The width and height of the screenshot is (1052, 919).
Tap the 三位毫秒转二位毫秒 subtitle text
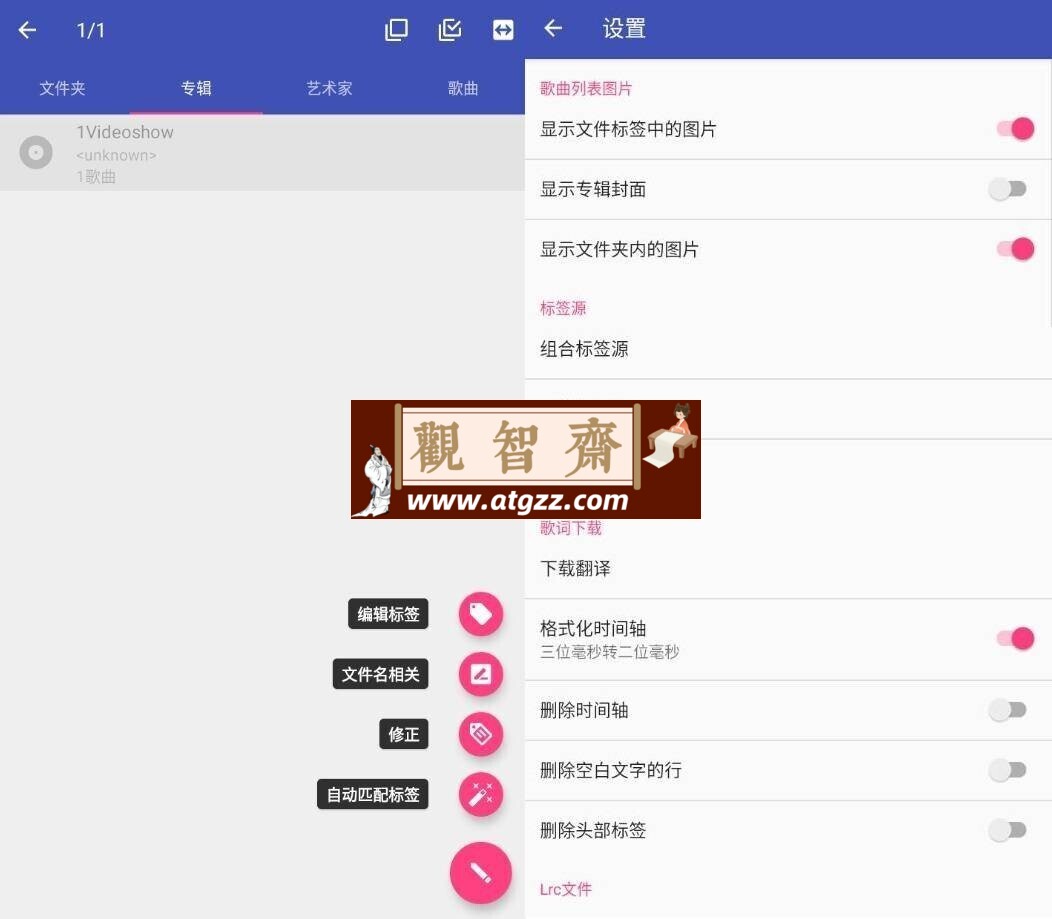(x=609, y=652)
